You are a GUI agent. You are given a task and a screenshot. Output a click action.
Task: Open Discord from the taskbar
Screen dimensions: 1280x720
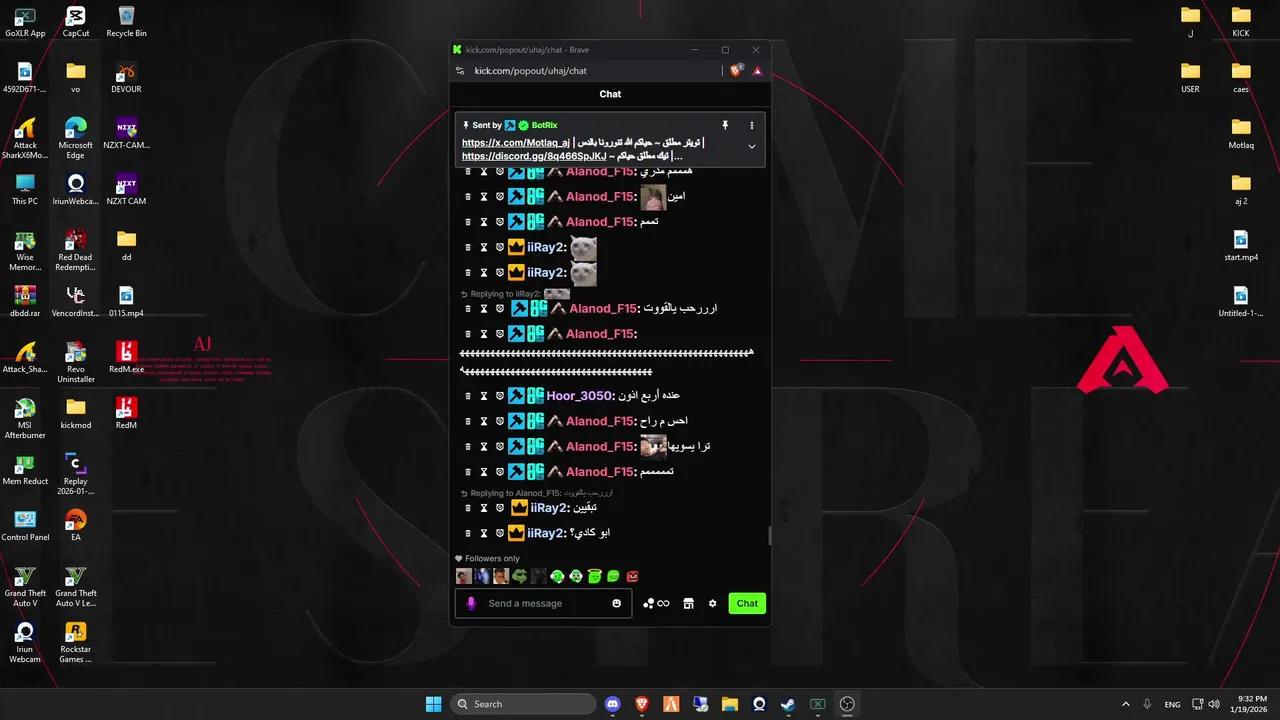click(613, 704)
